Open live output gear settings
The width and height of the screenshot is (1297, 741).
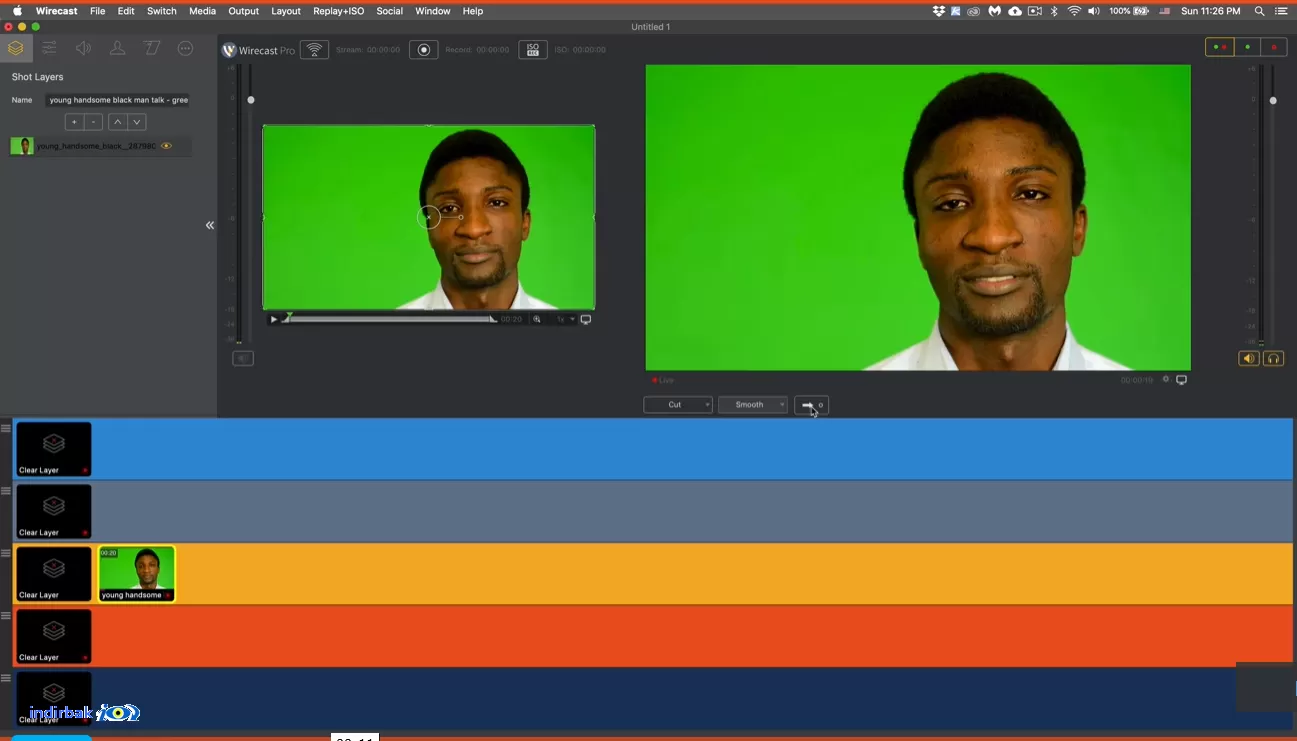pos(1166,379)
